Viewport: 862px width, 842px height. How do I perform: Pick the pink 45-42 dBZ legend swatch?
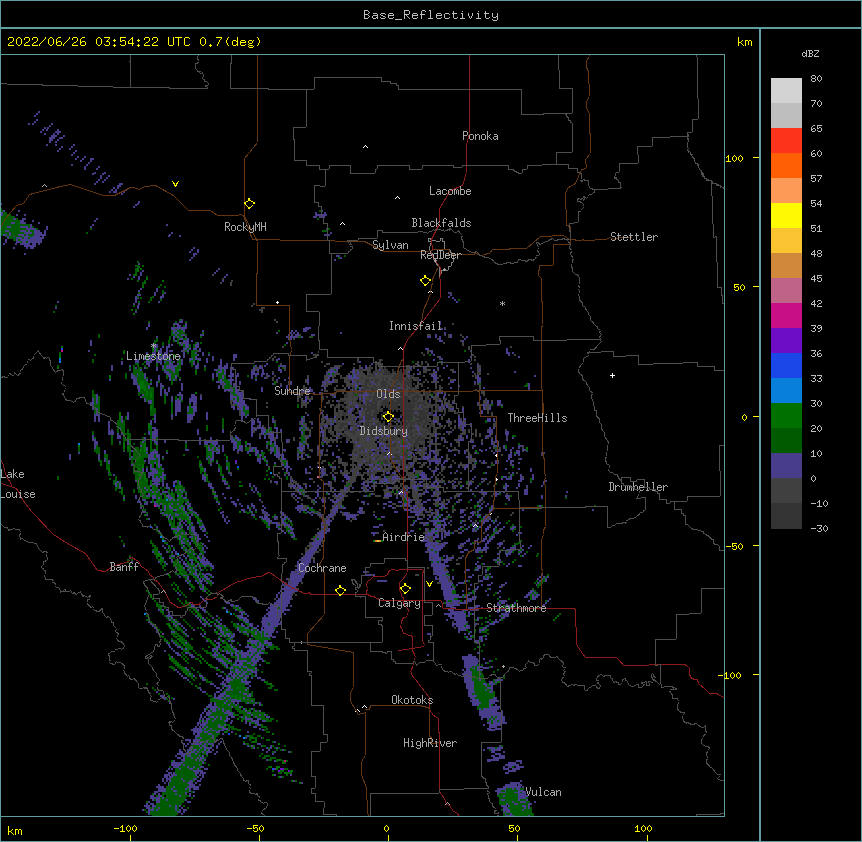coord(786,290)
